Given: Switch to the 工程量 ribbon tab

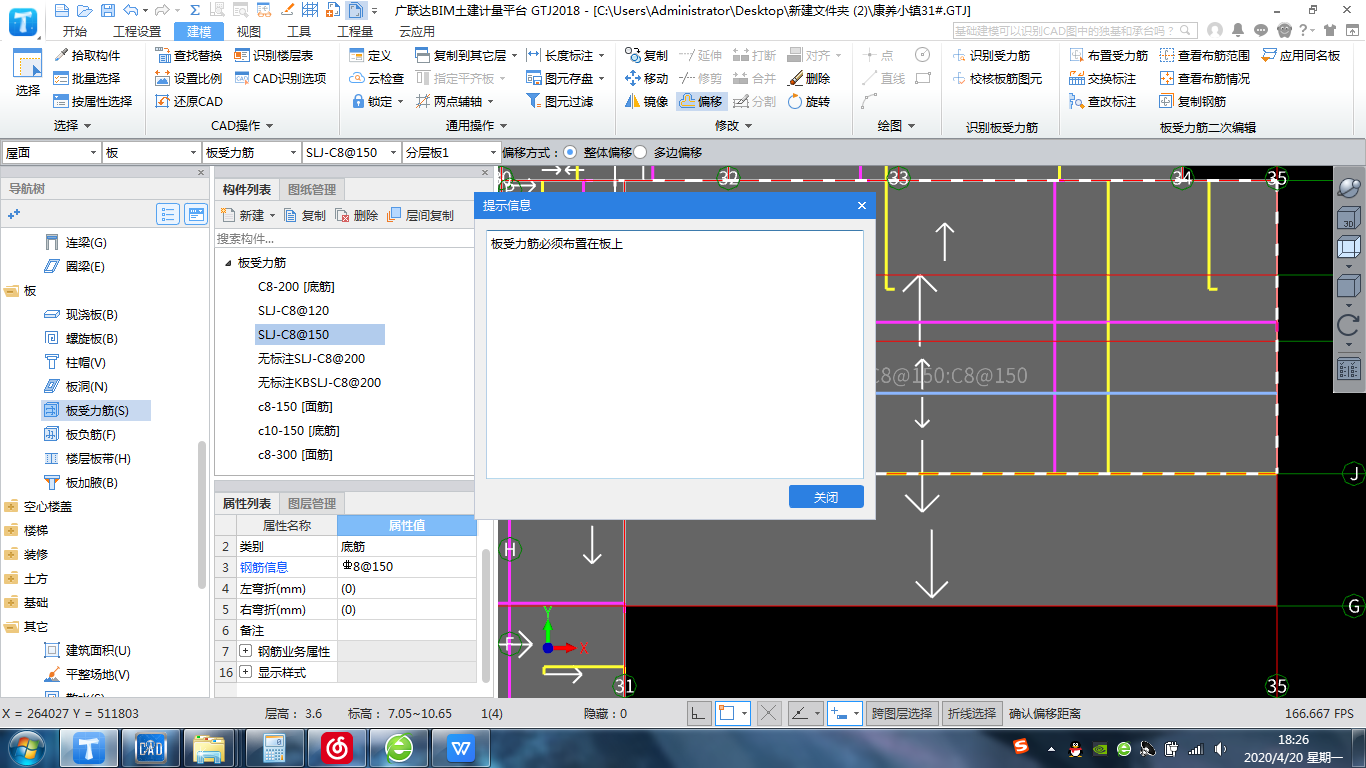Looking at the screenshot, I should click(x=354, y=31).
